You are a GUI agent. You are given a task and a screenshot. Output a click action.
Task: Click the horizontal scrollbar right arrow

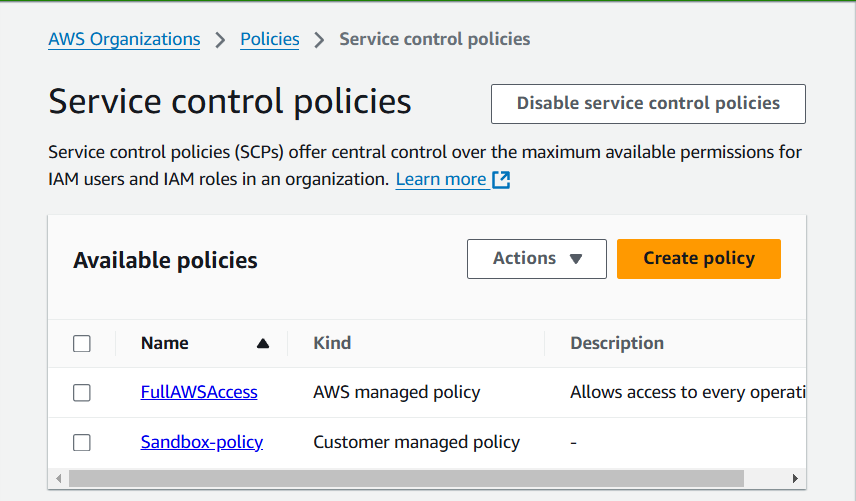pyautogui.click(x=795, y=479)
